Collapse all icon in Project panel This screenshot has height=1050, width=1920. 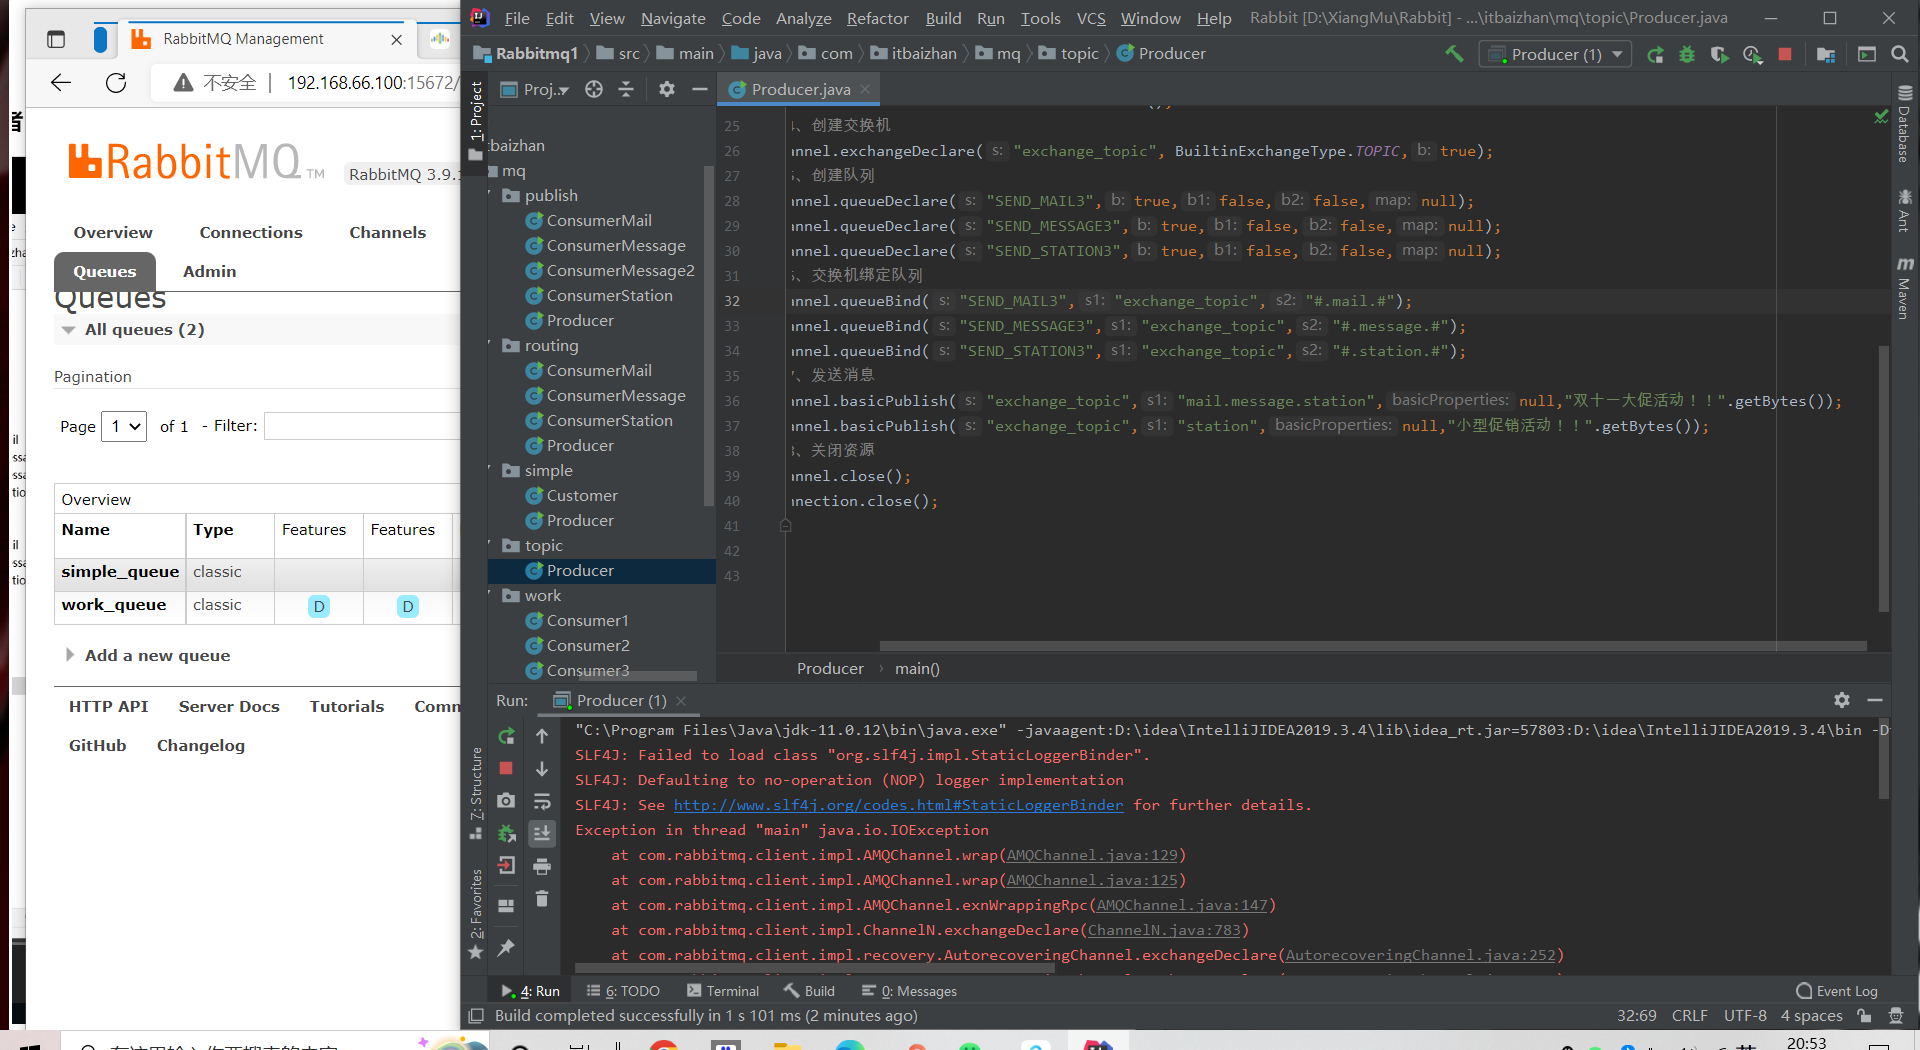coord(626,89)
